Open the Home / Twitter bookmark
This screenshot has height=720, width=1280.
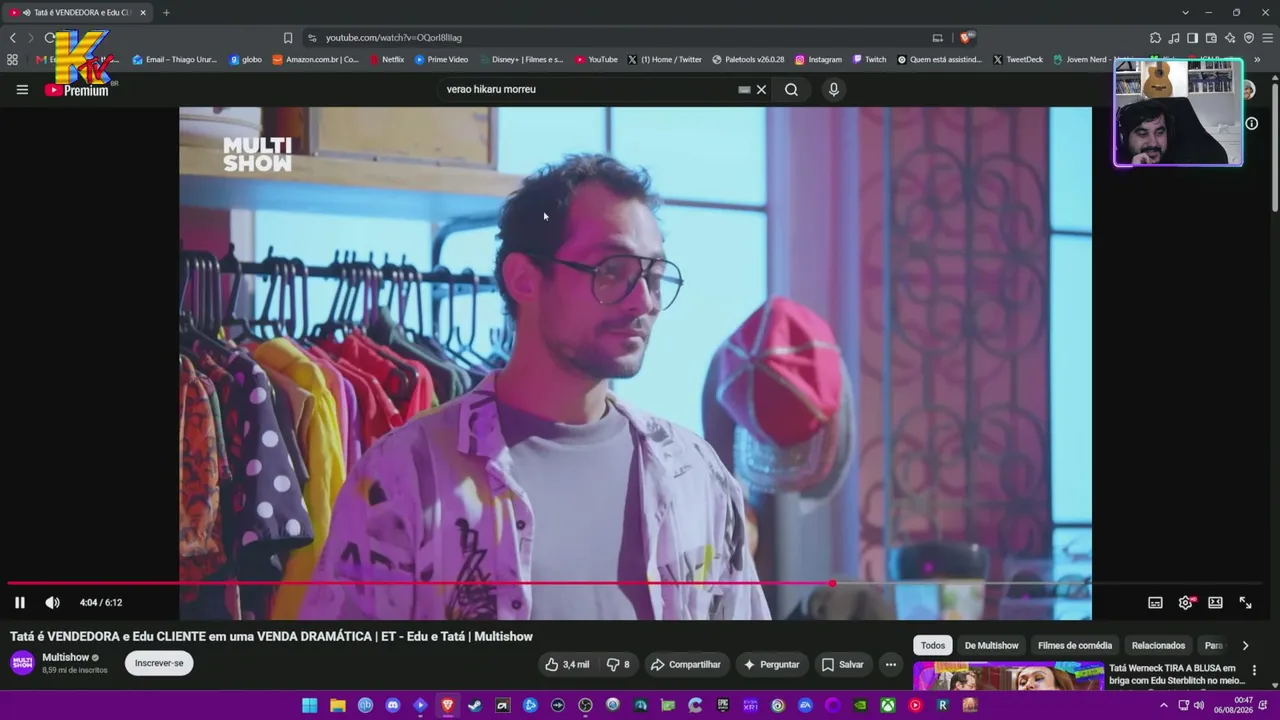(665, 59)
